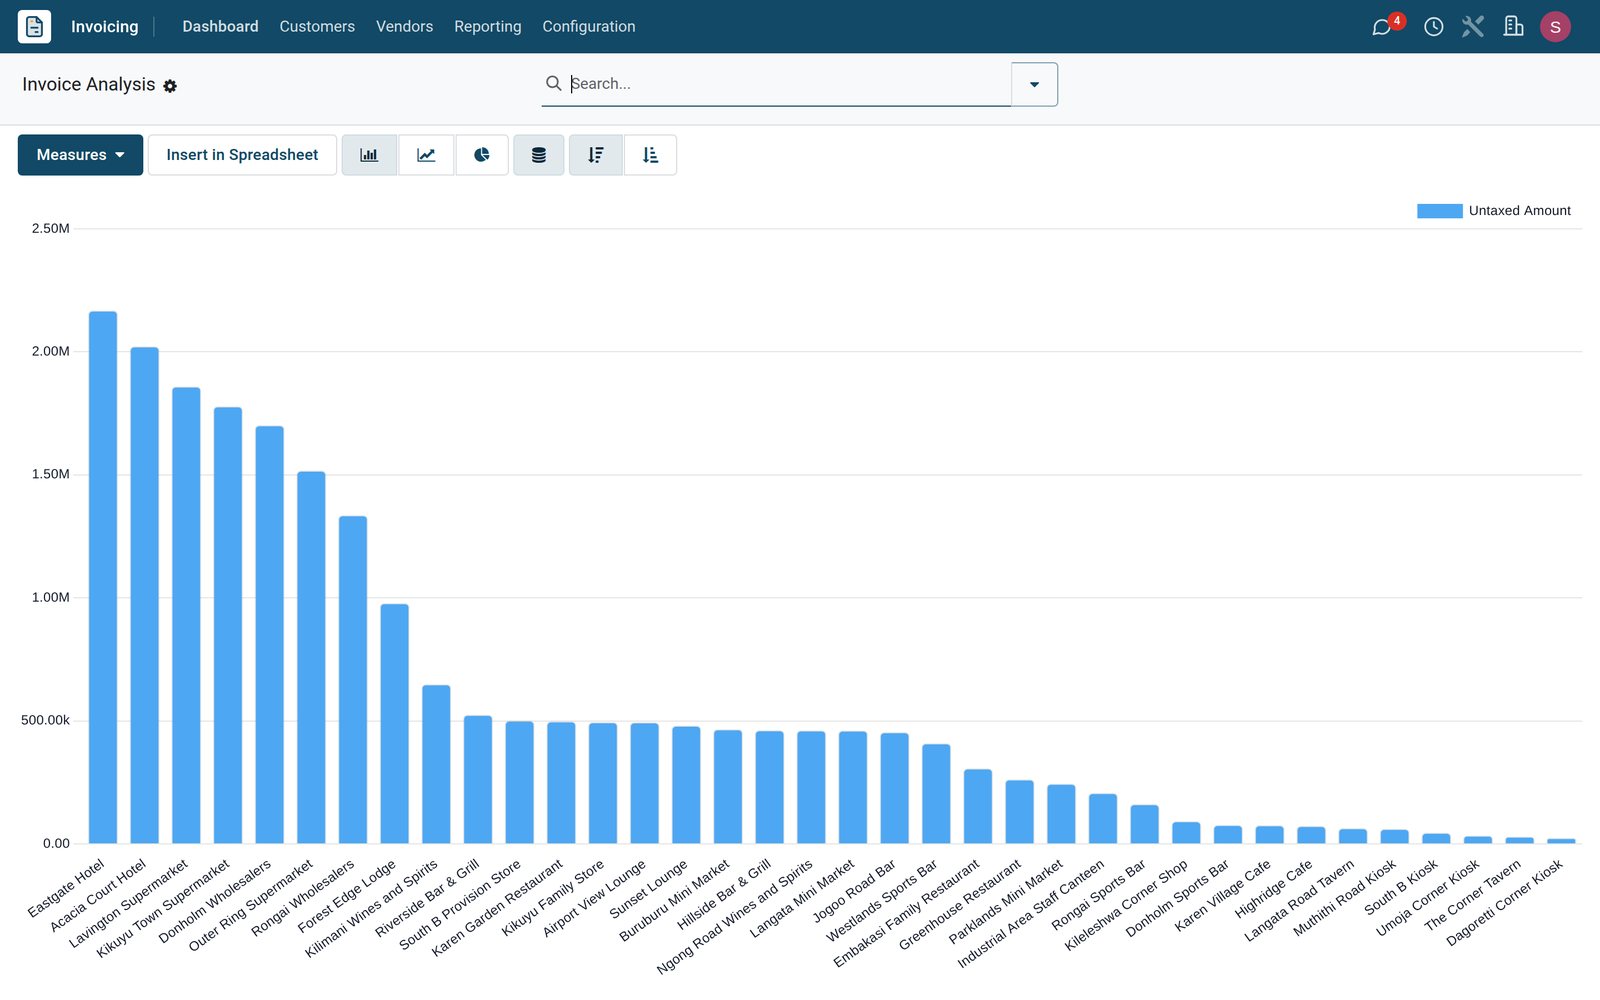1600x1000 pixels.
Task: Click the Langata Mini Market axis label
Action: tap(802, 898)
